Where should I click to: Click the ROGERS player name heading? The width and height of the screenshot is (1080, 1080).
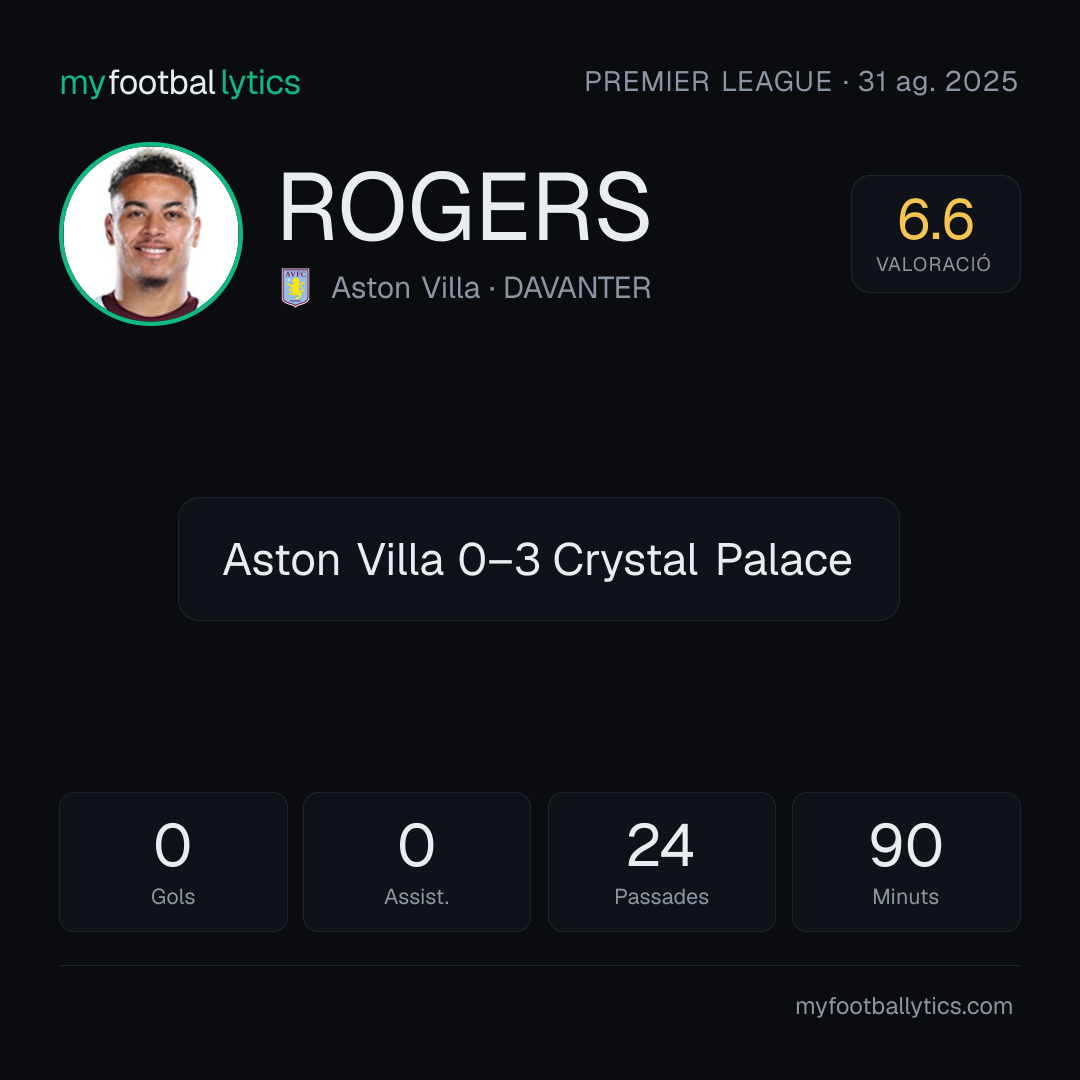coord(464,207)
